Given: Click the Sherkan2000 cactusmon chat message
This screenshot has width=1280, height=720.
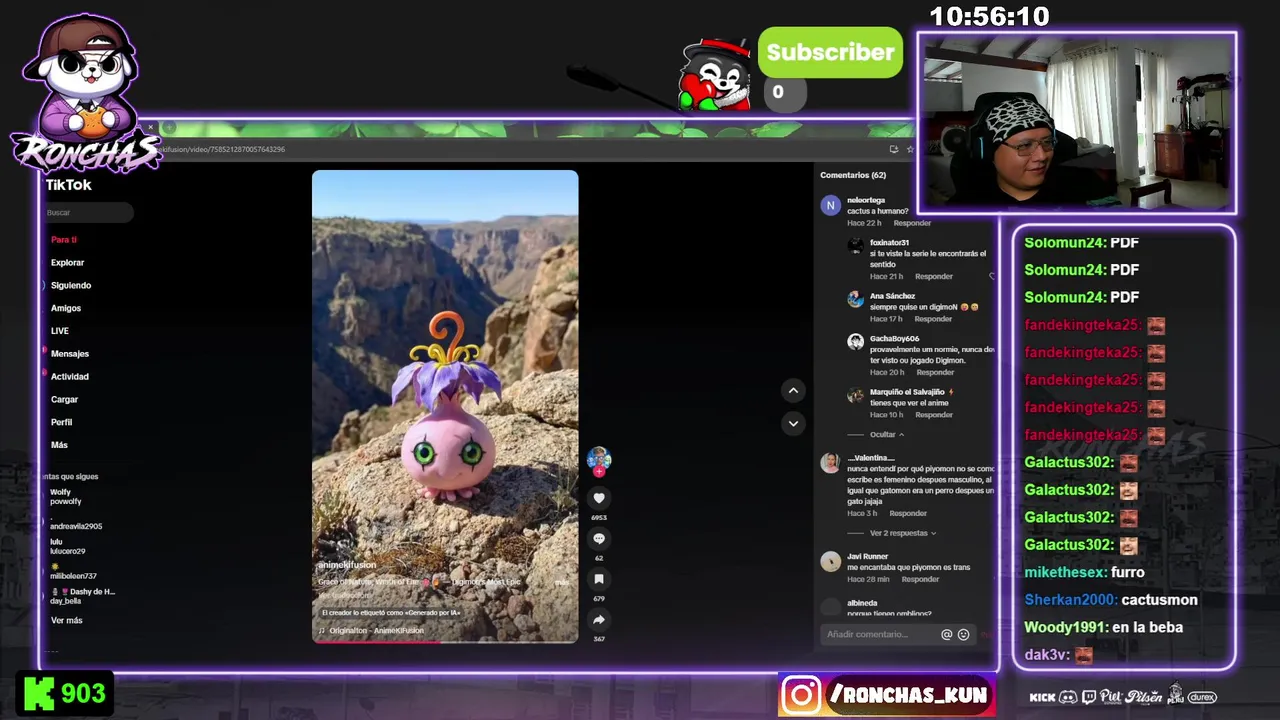Looking at the screenshot, I should coord(1111,600).
